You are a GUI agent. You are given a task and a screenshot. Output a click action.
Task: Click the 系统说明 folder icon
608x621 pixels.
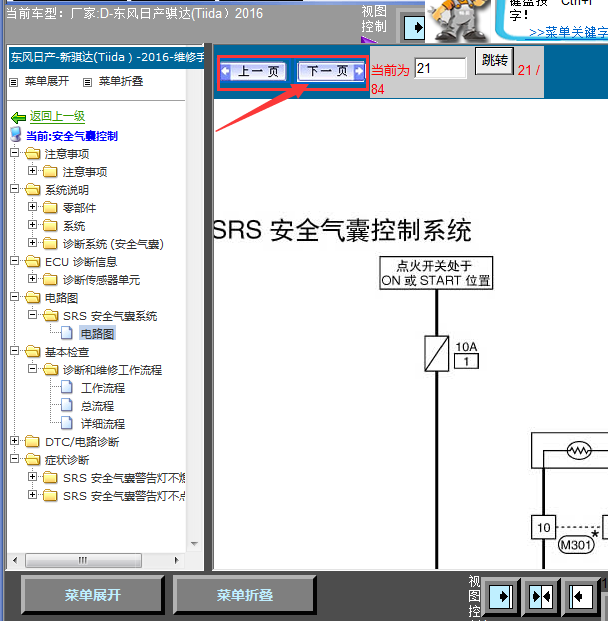(x=32, y=190)
